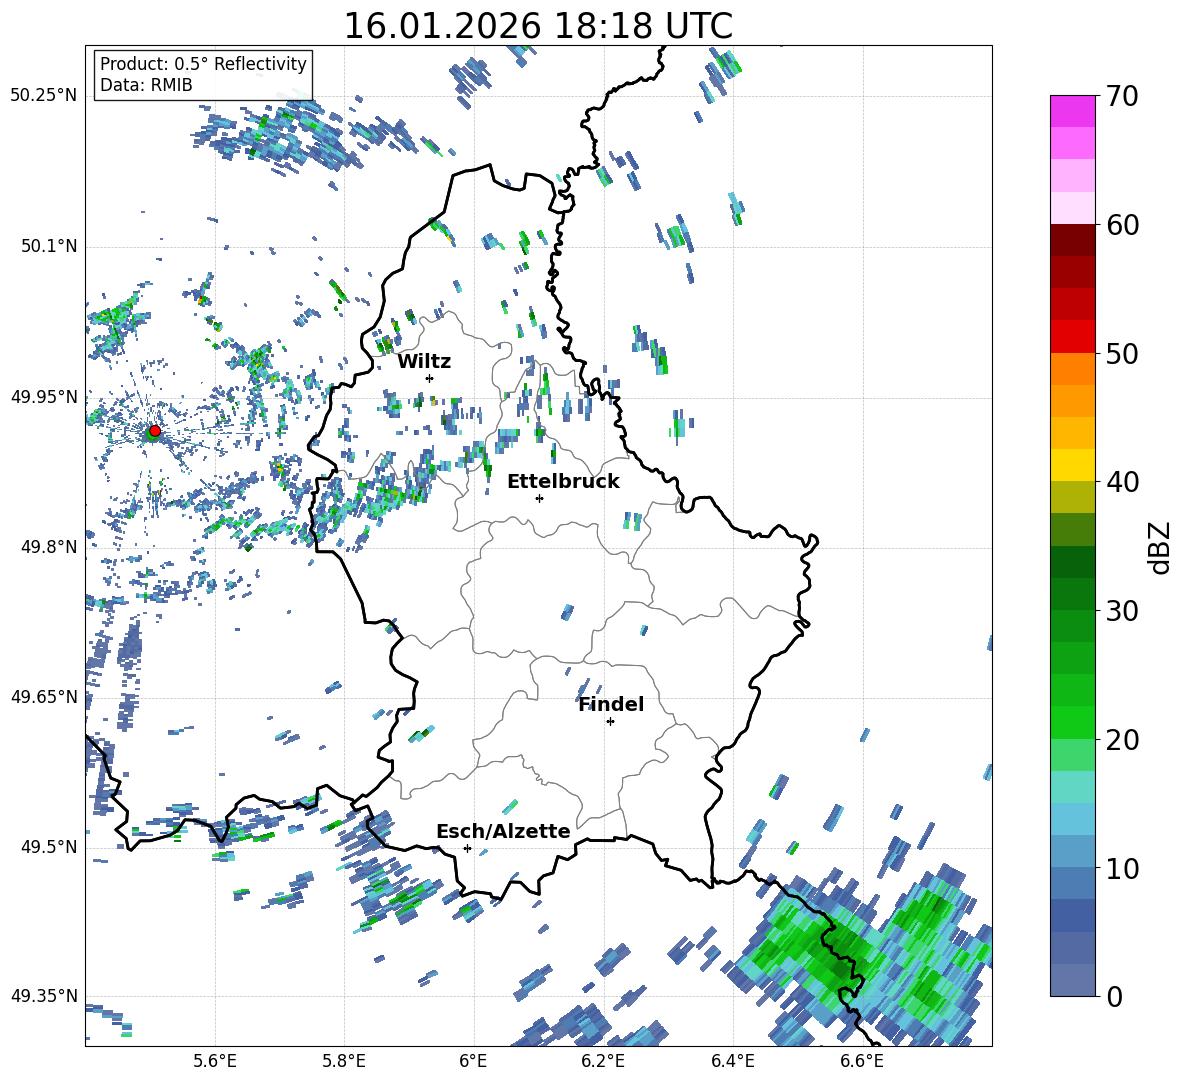
Task: Click the bright green colorbar segment above 20
Action: coord(1072,722)
